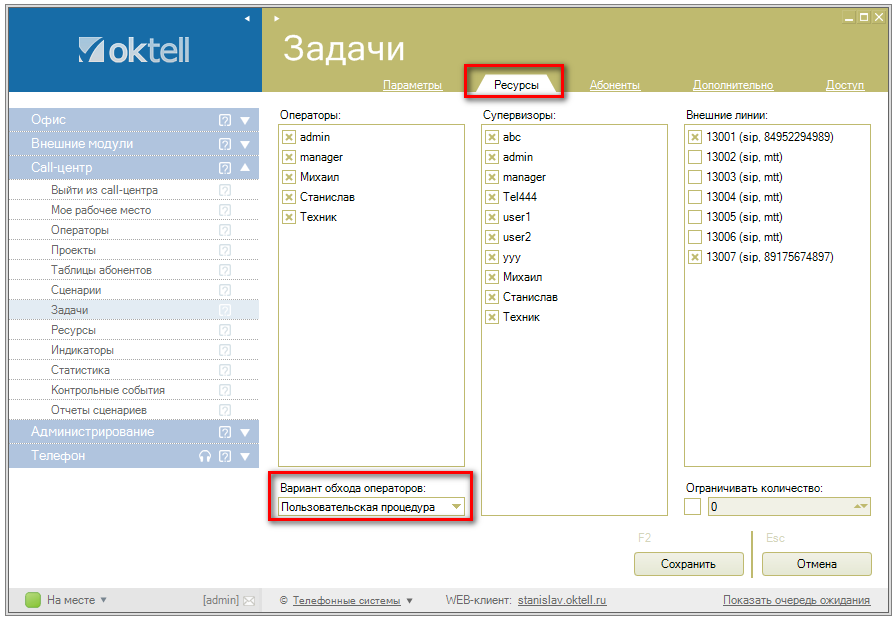Select Сценарии in the Call-центр menu
Screen dimensions: 896x620
tap(76, 290)
